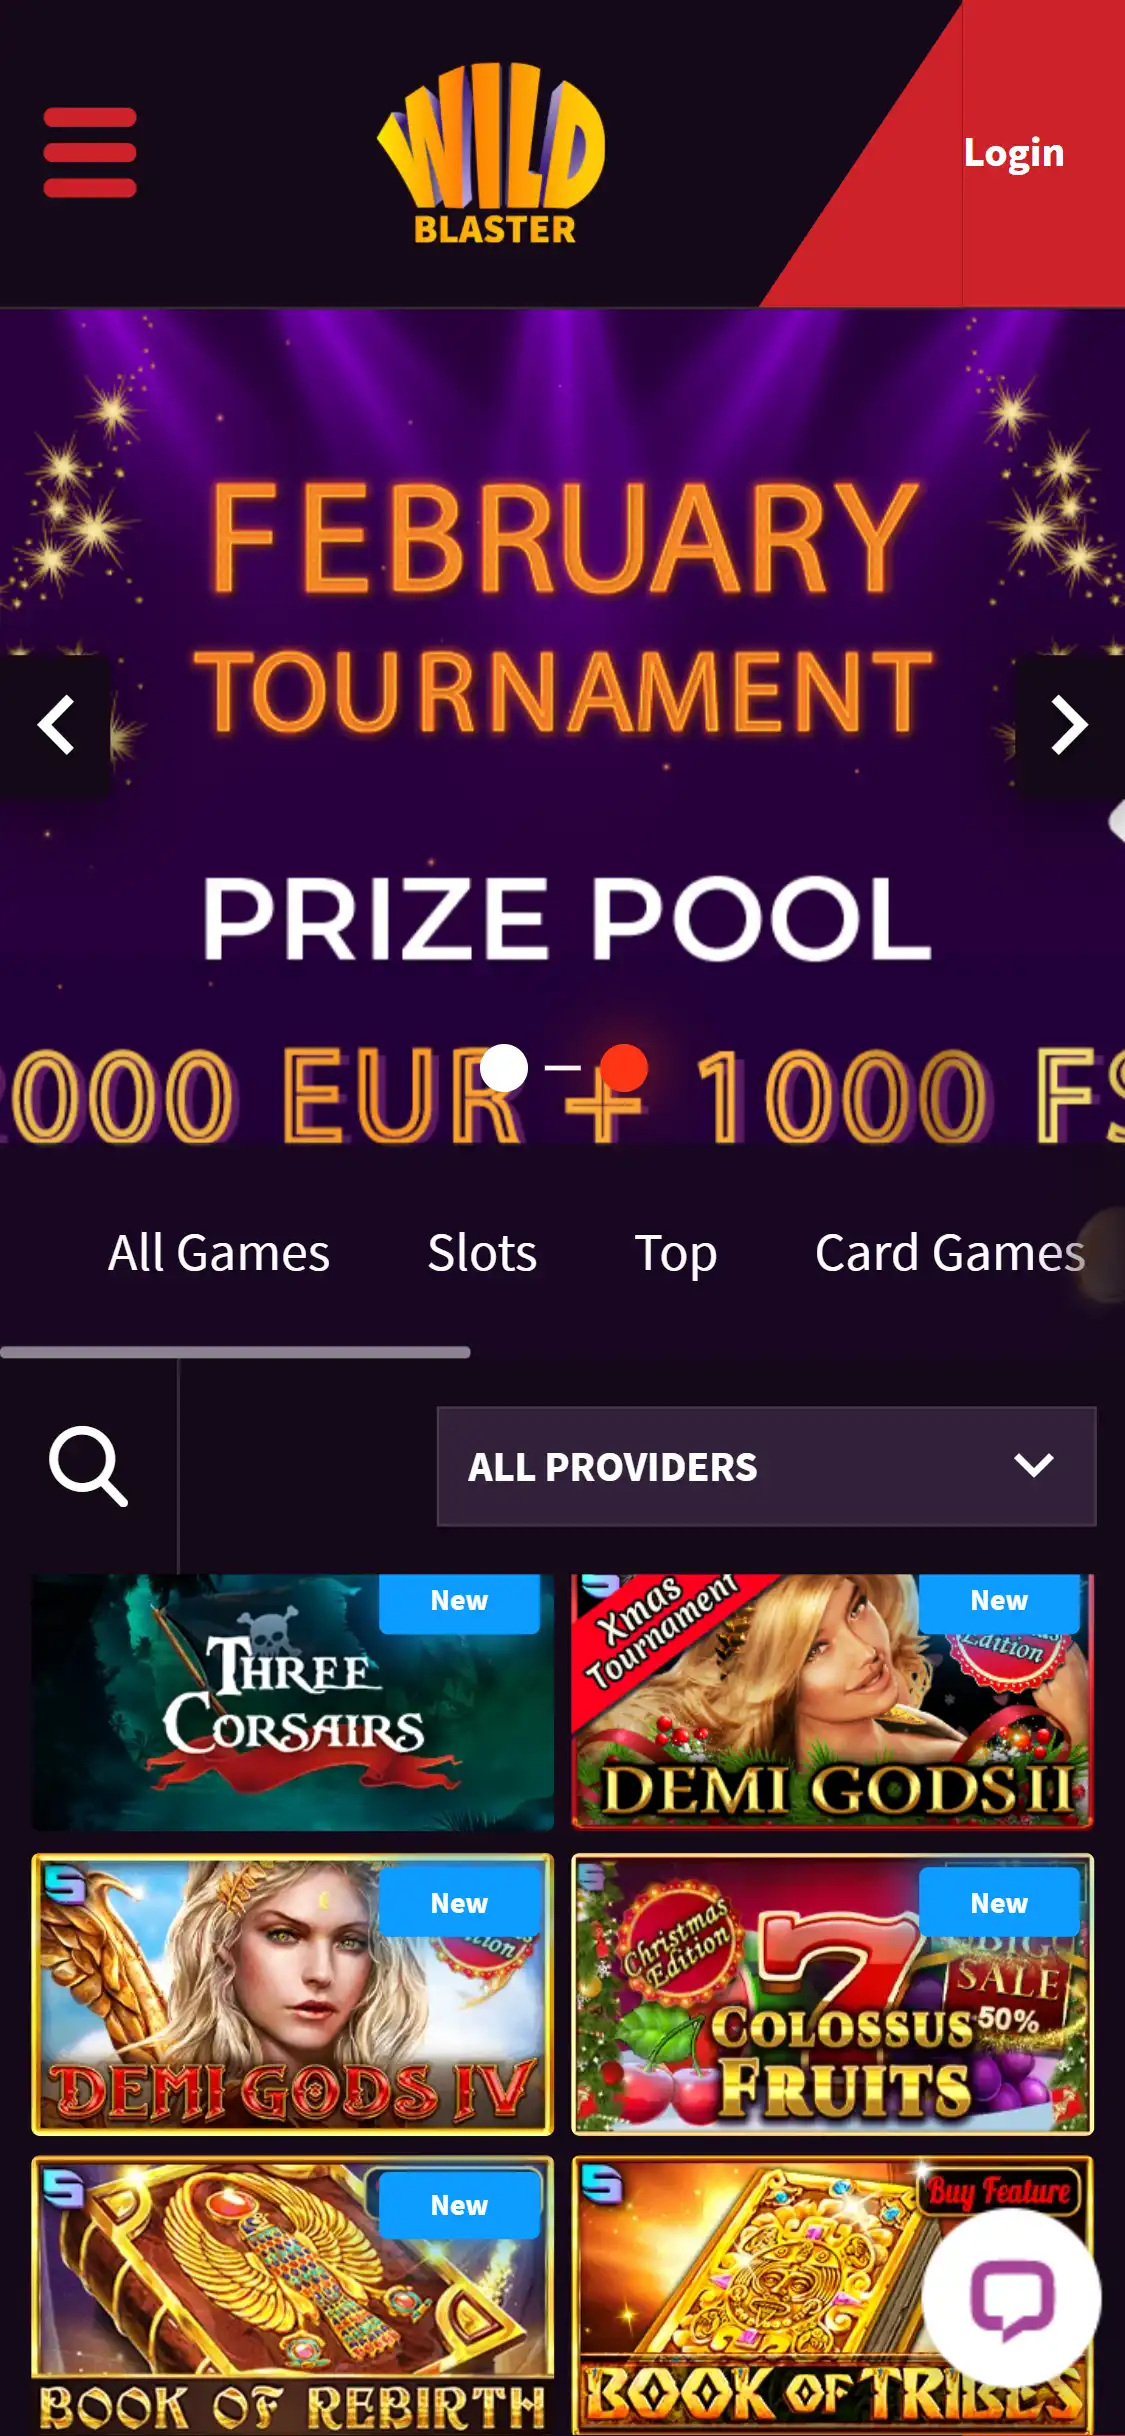This screenshot has height=2436, width=1125.
Task: Select the red carousel dot indicator
Action: click(x=624, y=1068)
